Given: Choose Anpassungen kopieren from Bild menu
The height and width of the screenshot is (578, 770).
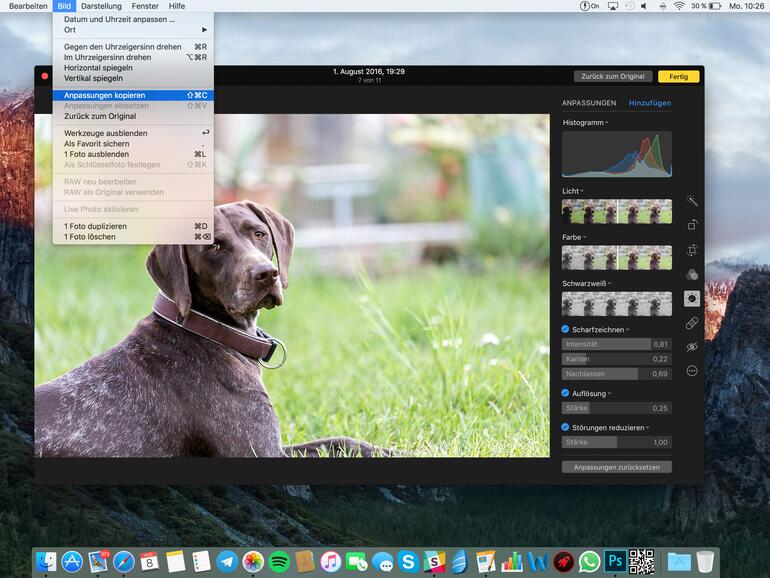Looking at the screenshot, I should [105, 95].
